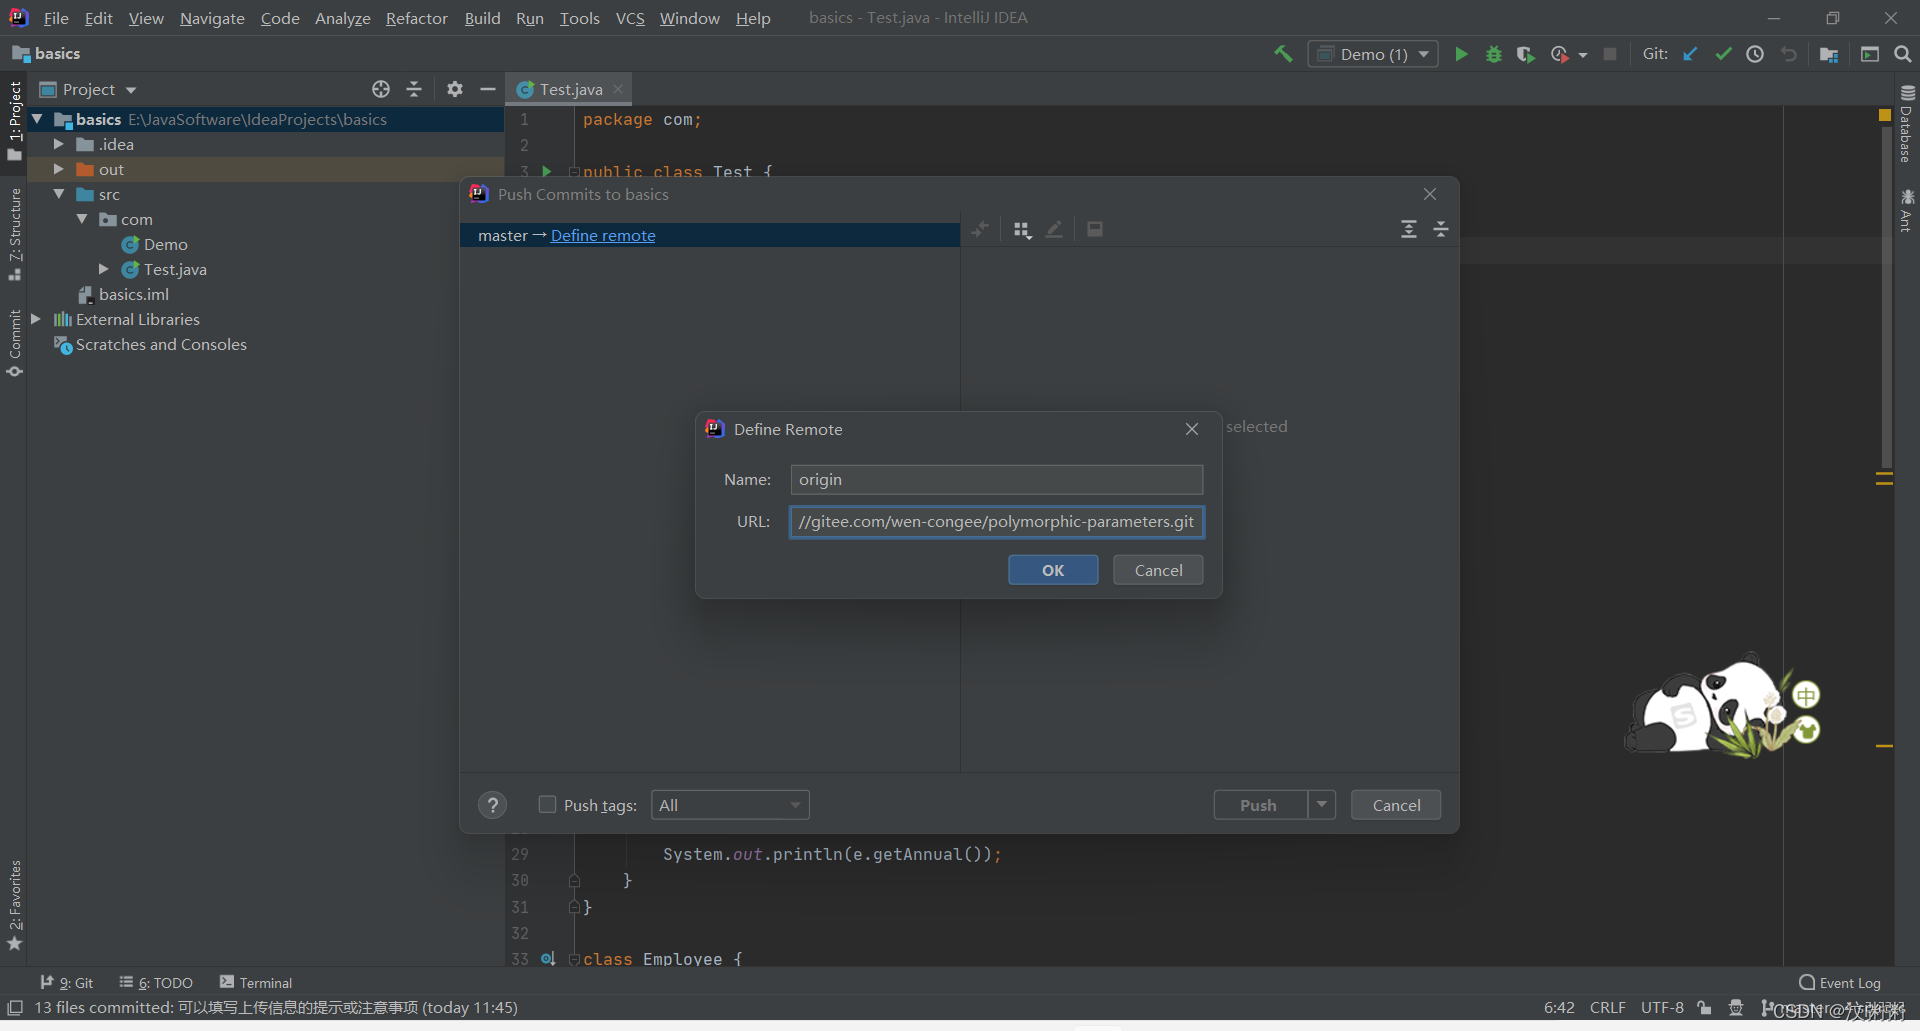Switch to the Test.java editor tab
The height and width of the screenshot is (1031, 1920).
coord(571,89)
